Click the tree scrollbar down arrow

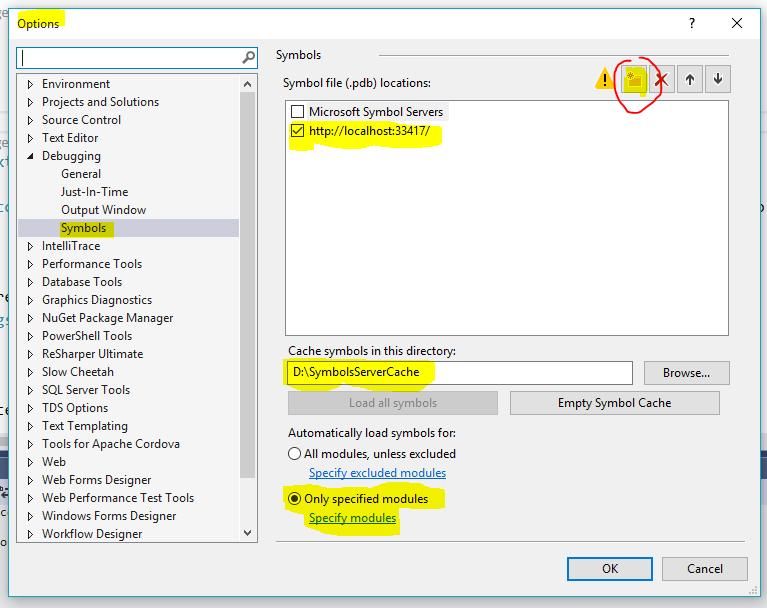(x=248, y=533)
